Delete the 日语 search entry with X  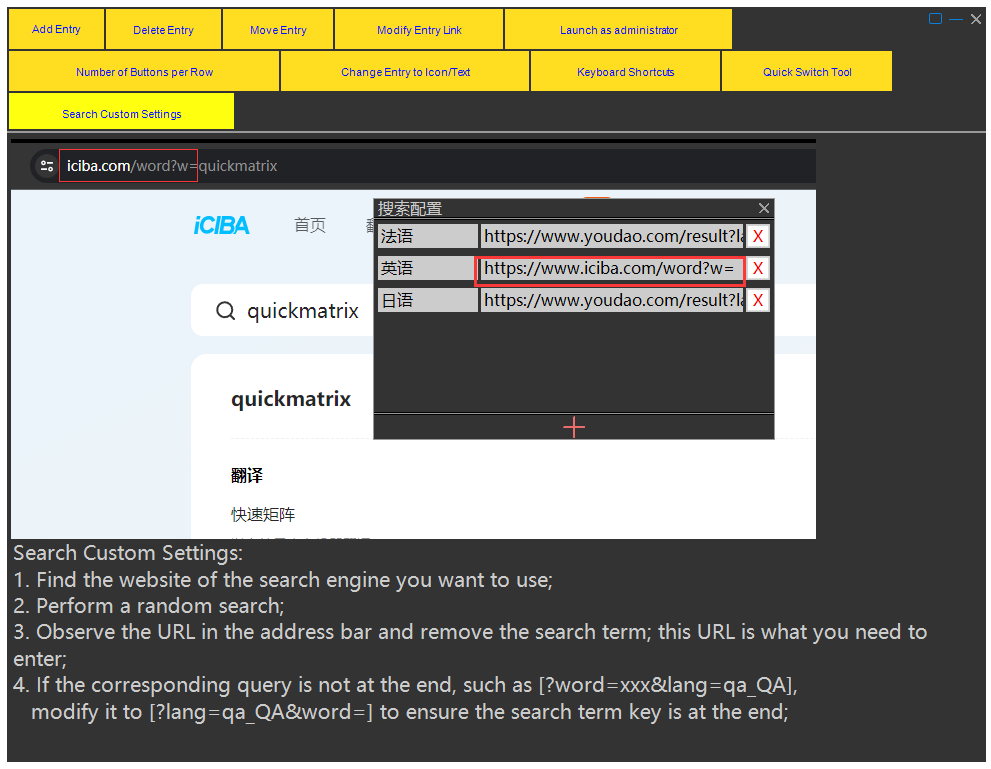coord(758,300)
